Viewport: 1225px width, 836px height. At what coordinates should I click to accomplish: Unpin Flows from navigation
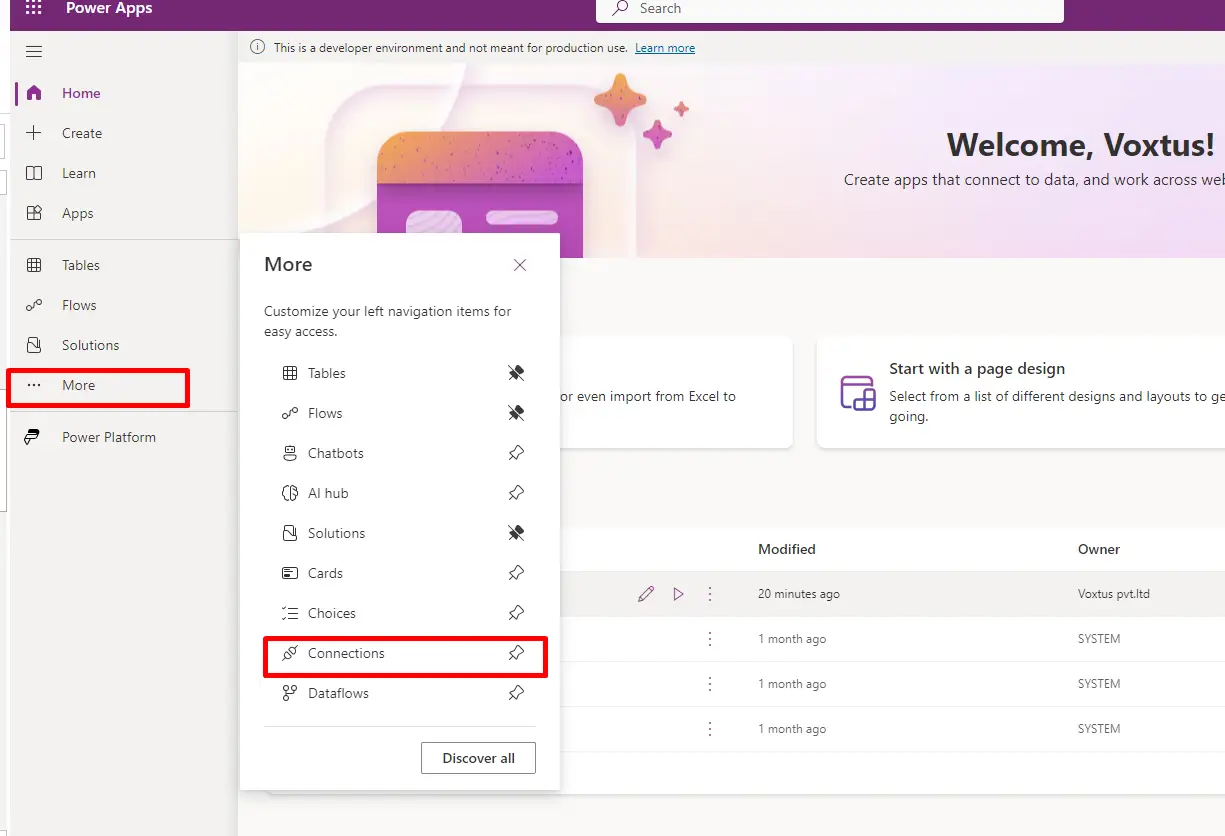(x=516, y=413)
